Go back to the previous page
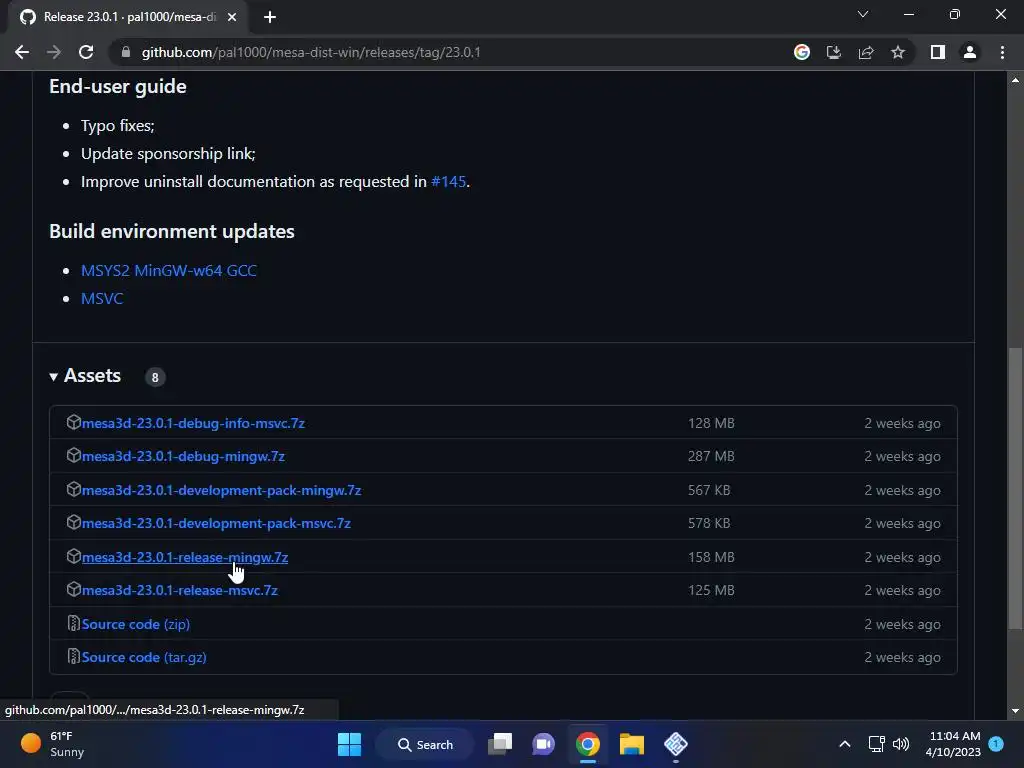 click(x=22, y=52)
